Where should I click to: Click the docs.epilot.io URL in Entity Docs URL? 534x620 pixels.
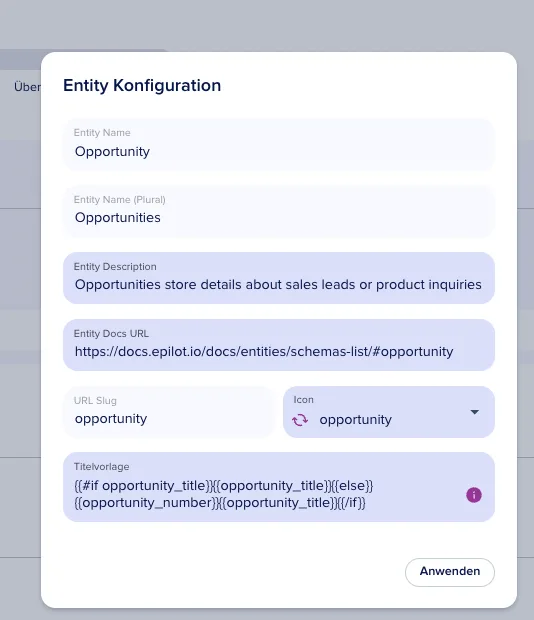264,352
